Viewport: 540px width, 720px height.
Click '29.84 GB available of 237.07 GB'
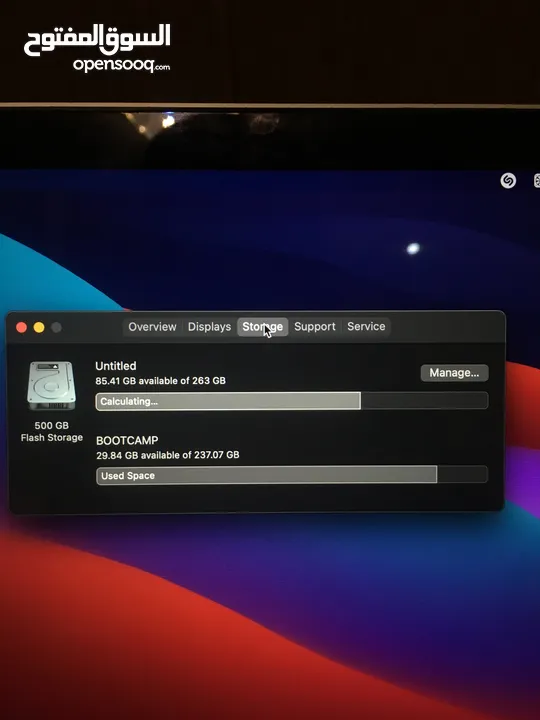pos(168,455)
